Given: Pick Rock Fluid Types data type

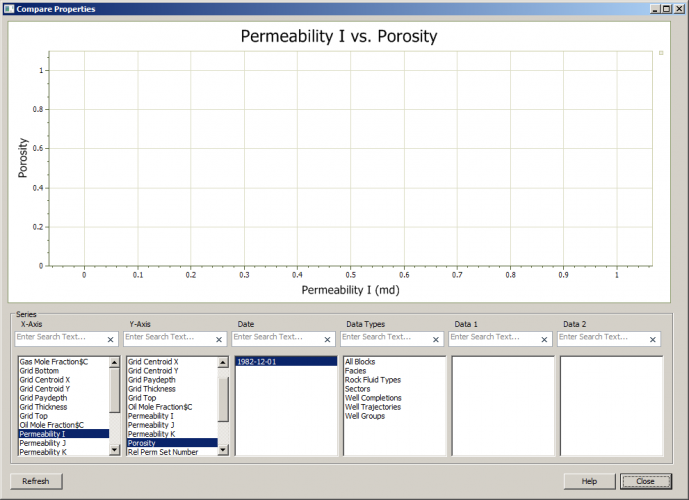Looking at the screenshot, I should tap(373, 380).
